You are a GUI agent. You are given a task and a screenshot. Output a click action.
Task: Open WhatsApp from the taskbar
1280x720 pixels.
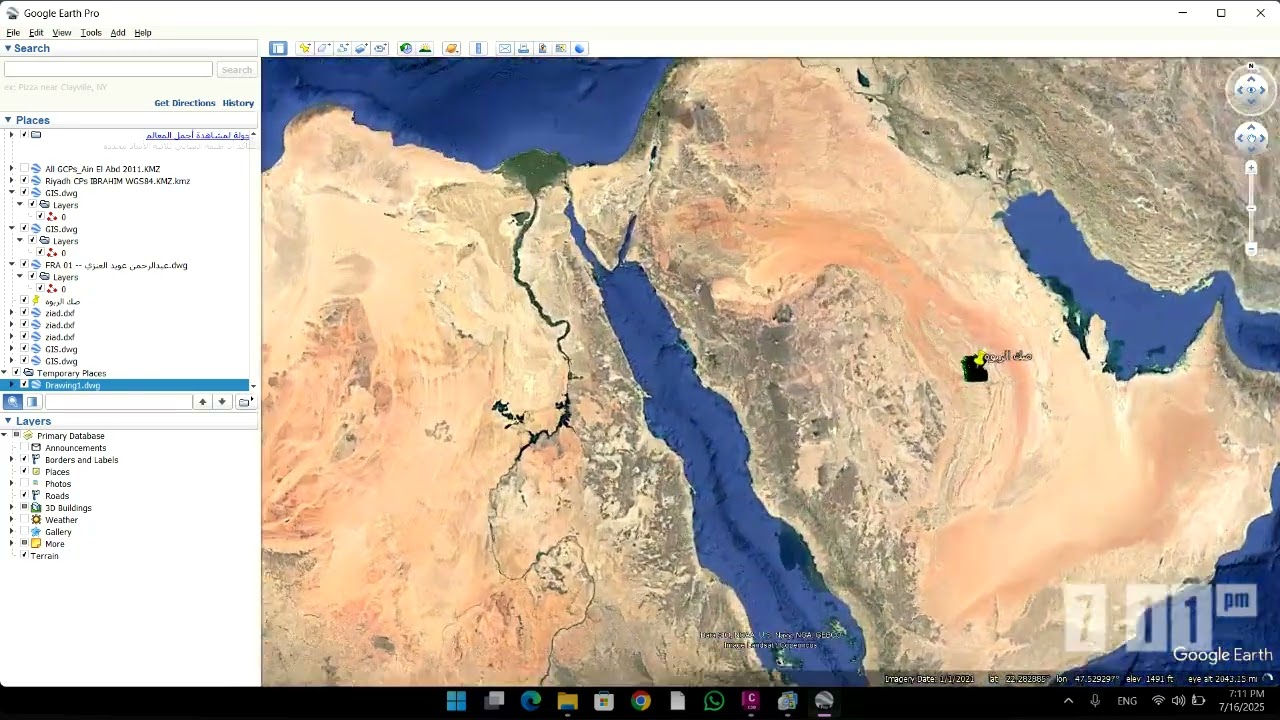point(714,701)
